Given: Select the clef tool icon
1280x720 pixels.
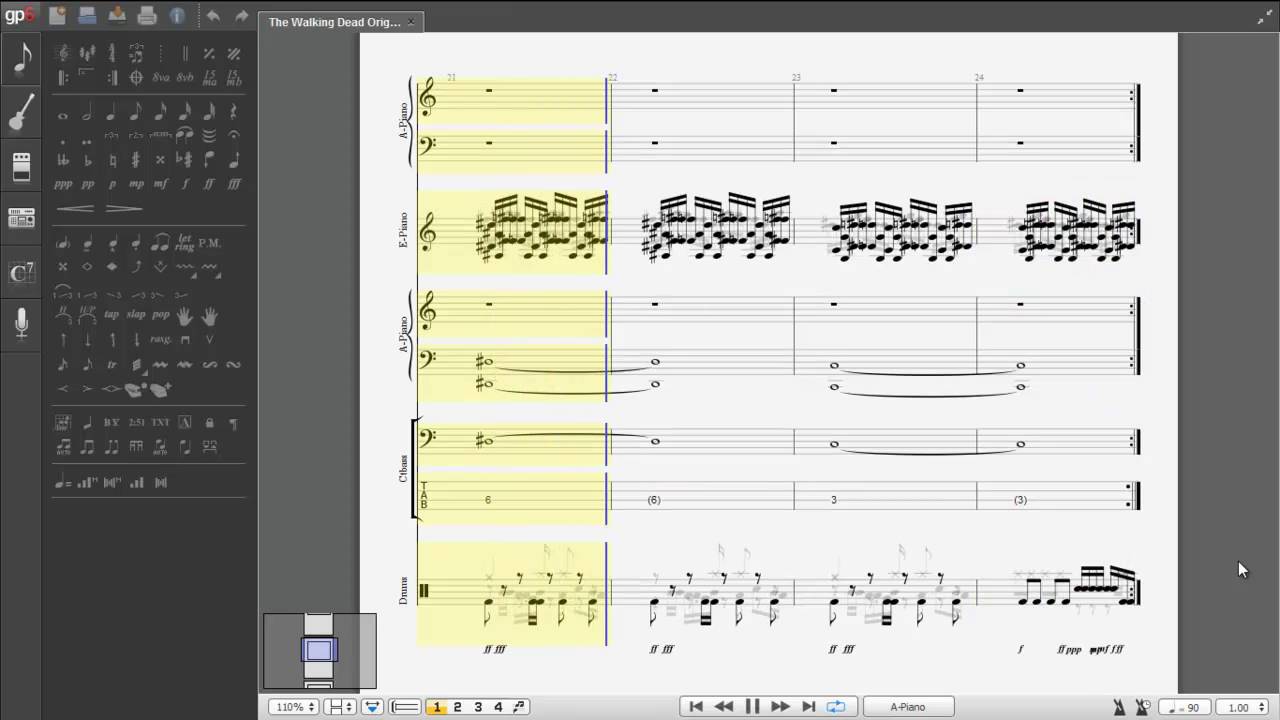Looking at the screenshot, I should tap(63, 54).
